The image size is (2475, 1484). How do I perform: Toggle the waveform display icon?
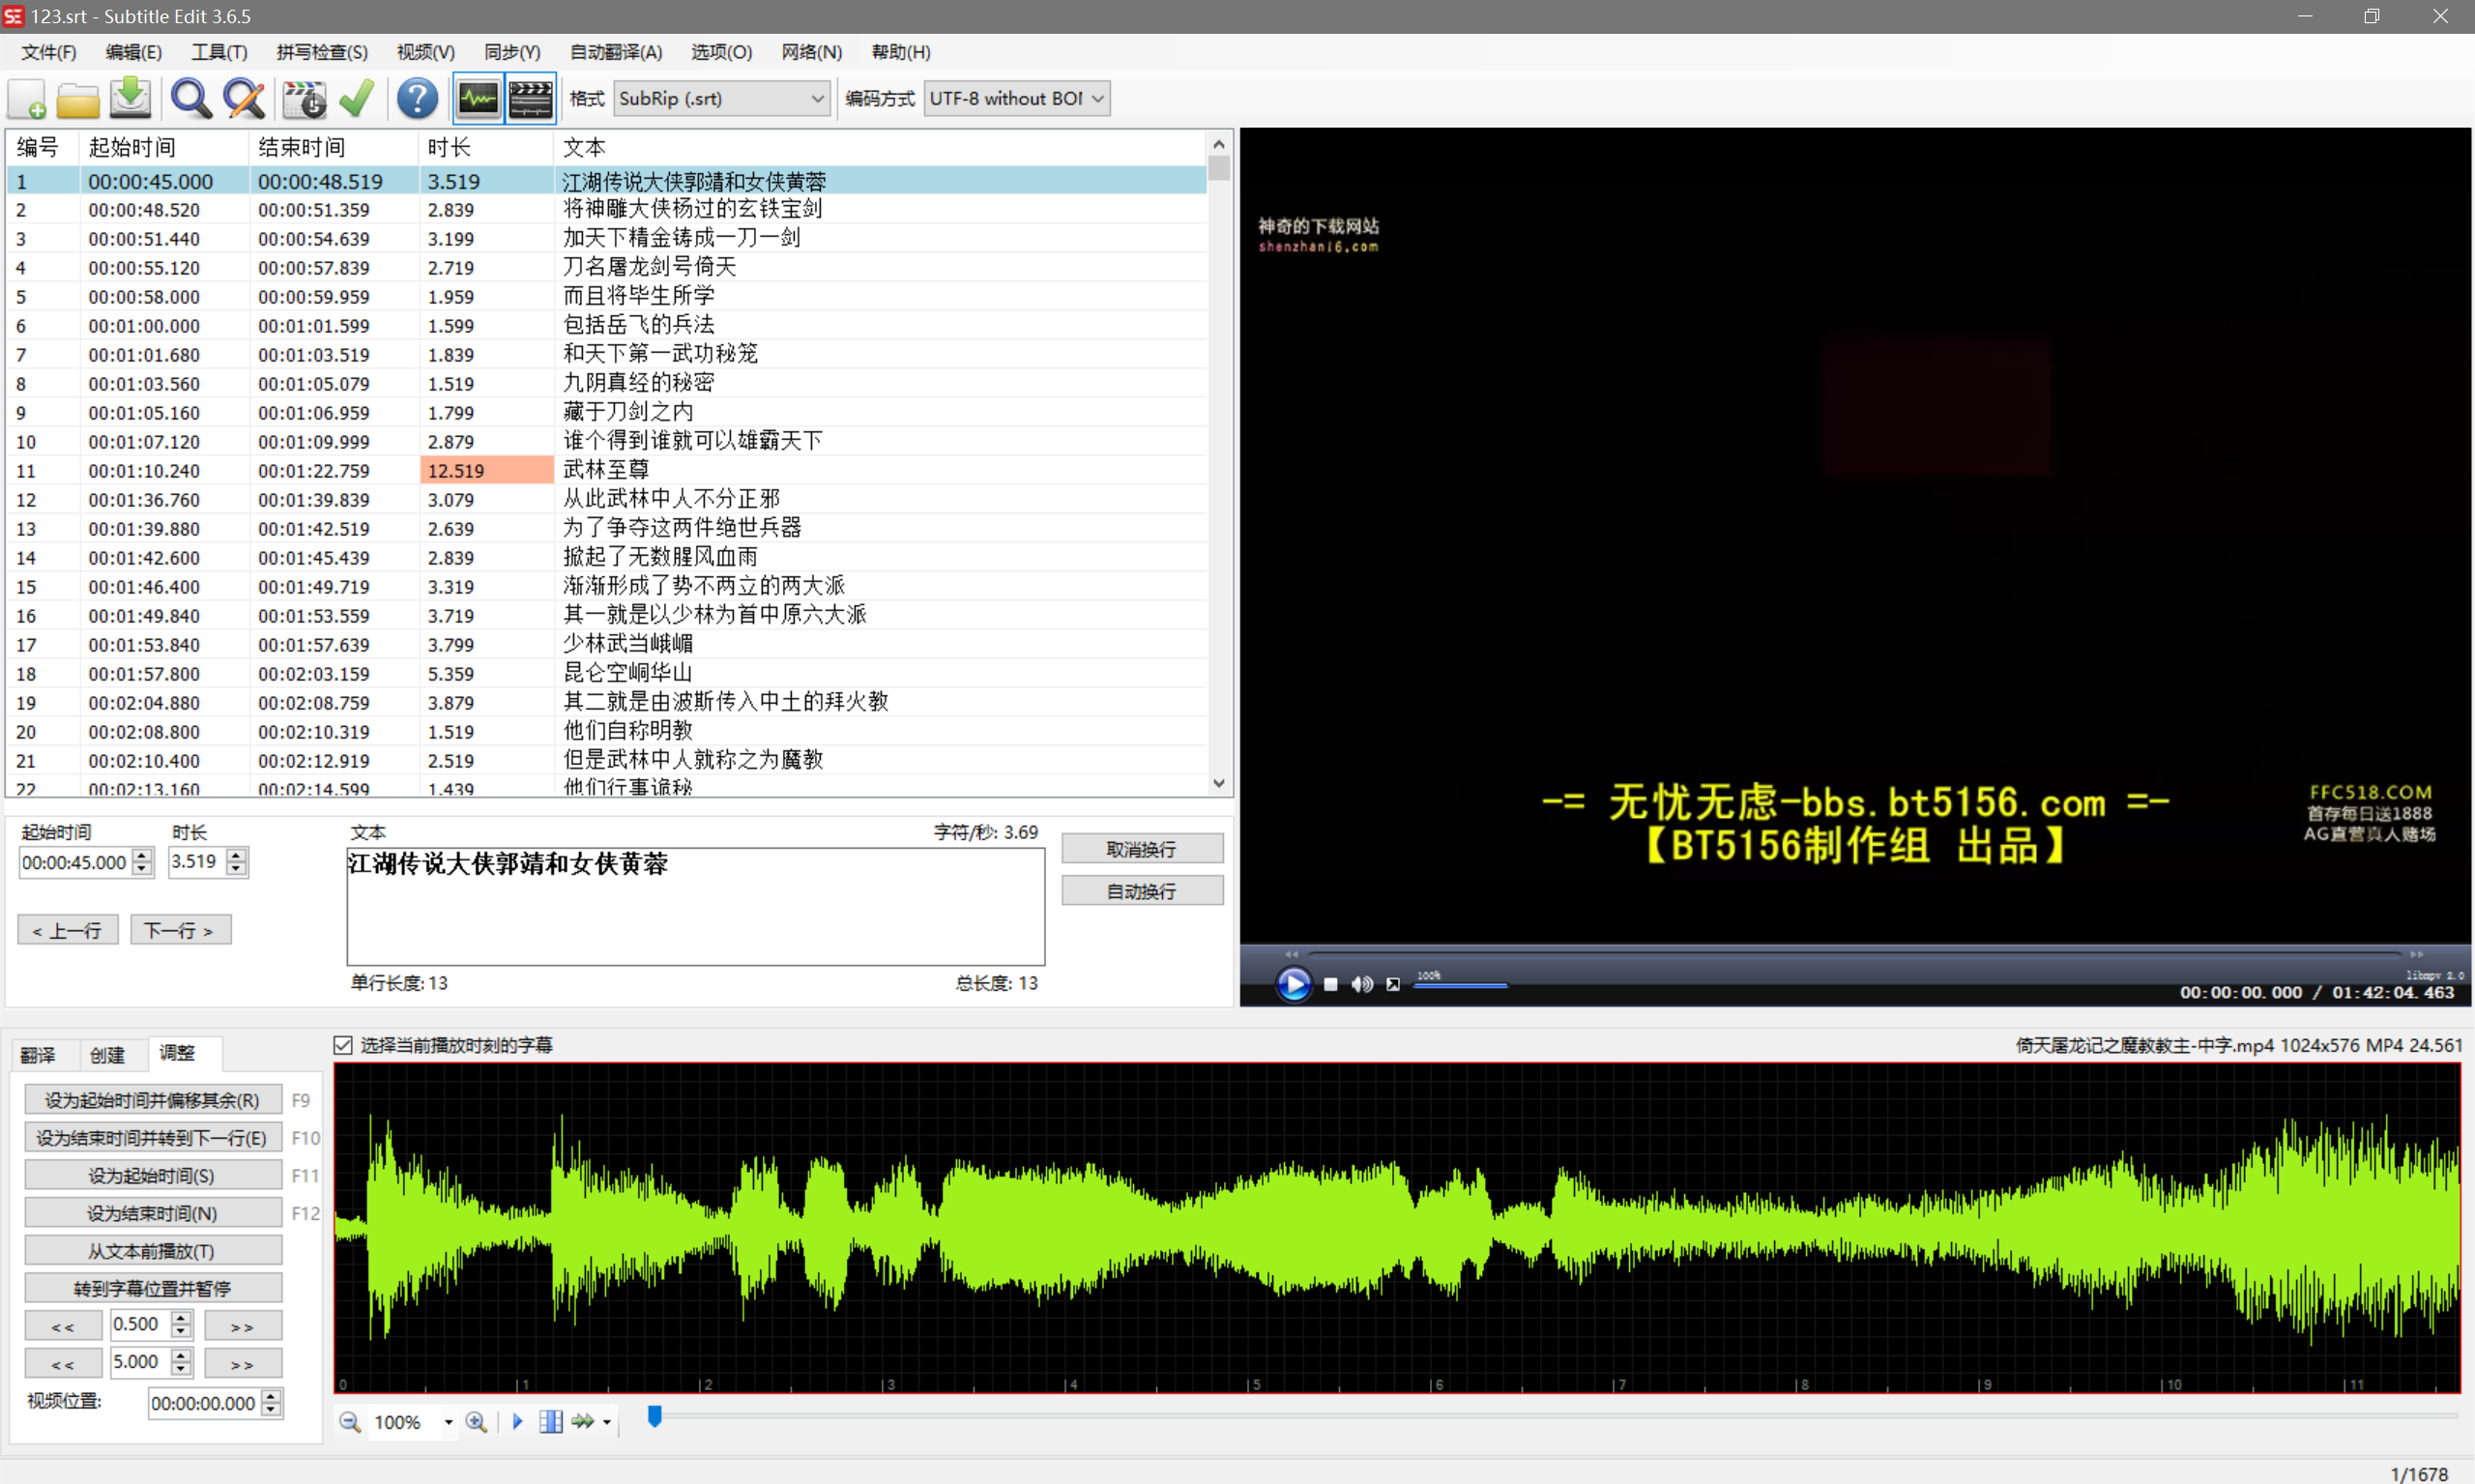pyautogui.click(x=478, y=99)
